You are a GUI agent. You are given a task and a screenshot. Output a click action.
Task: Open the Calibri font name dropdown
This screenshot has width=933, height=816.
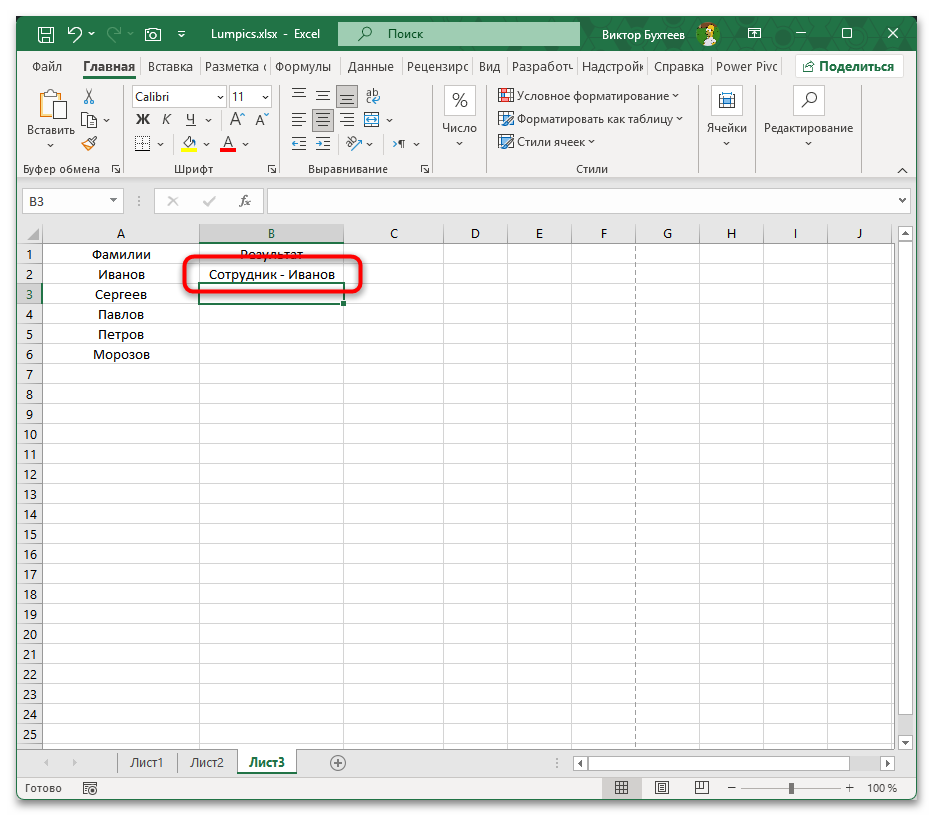point(219,97)
